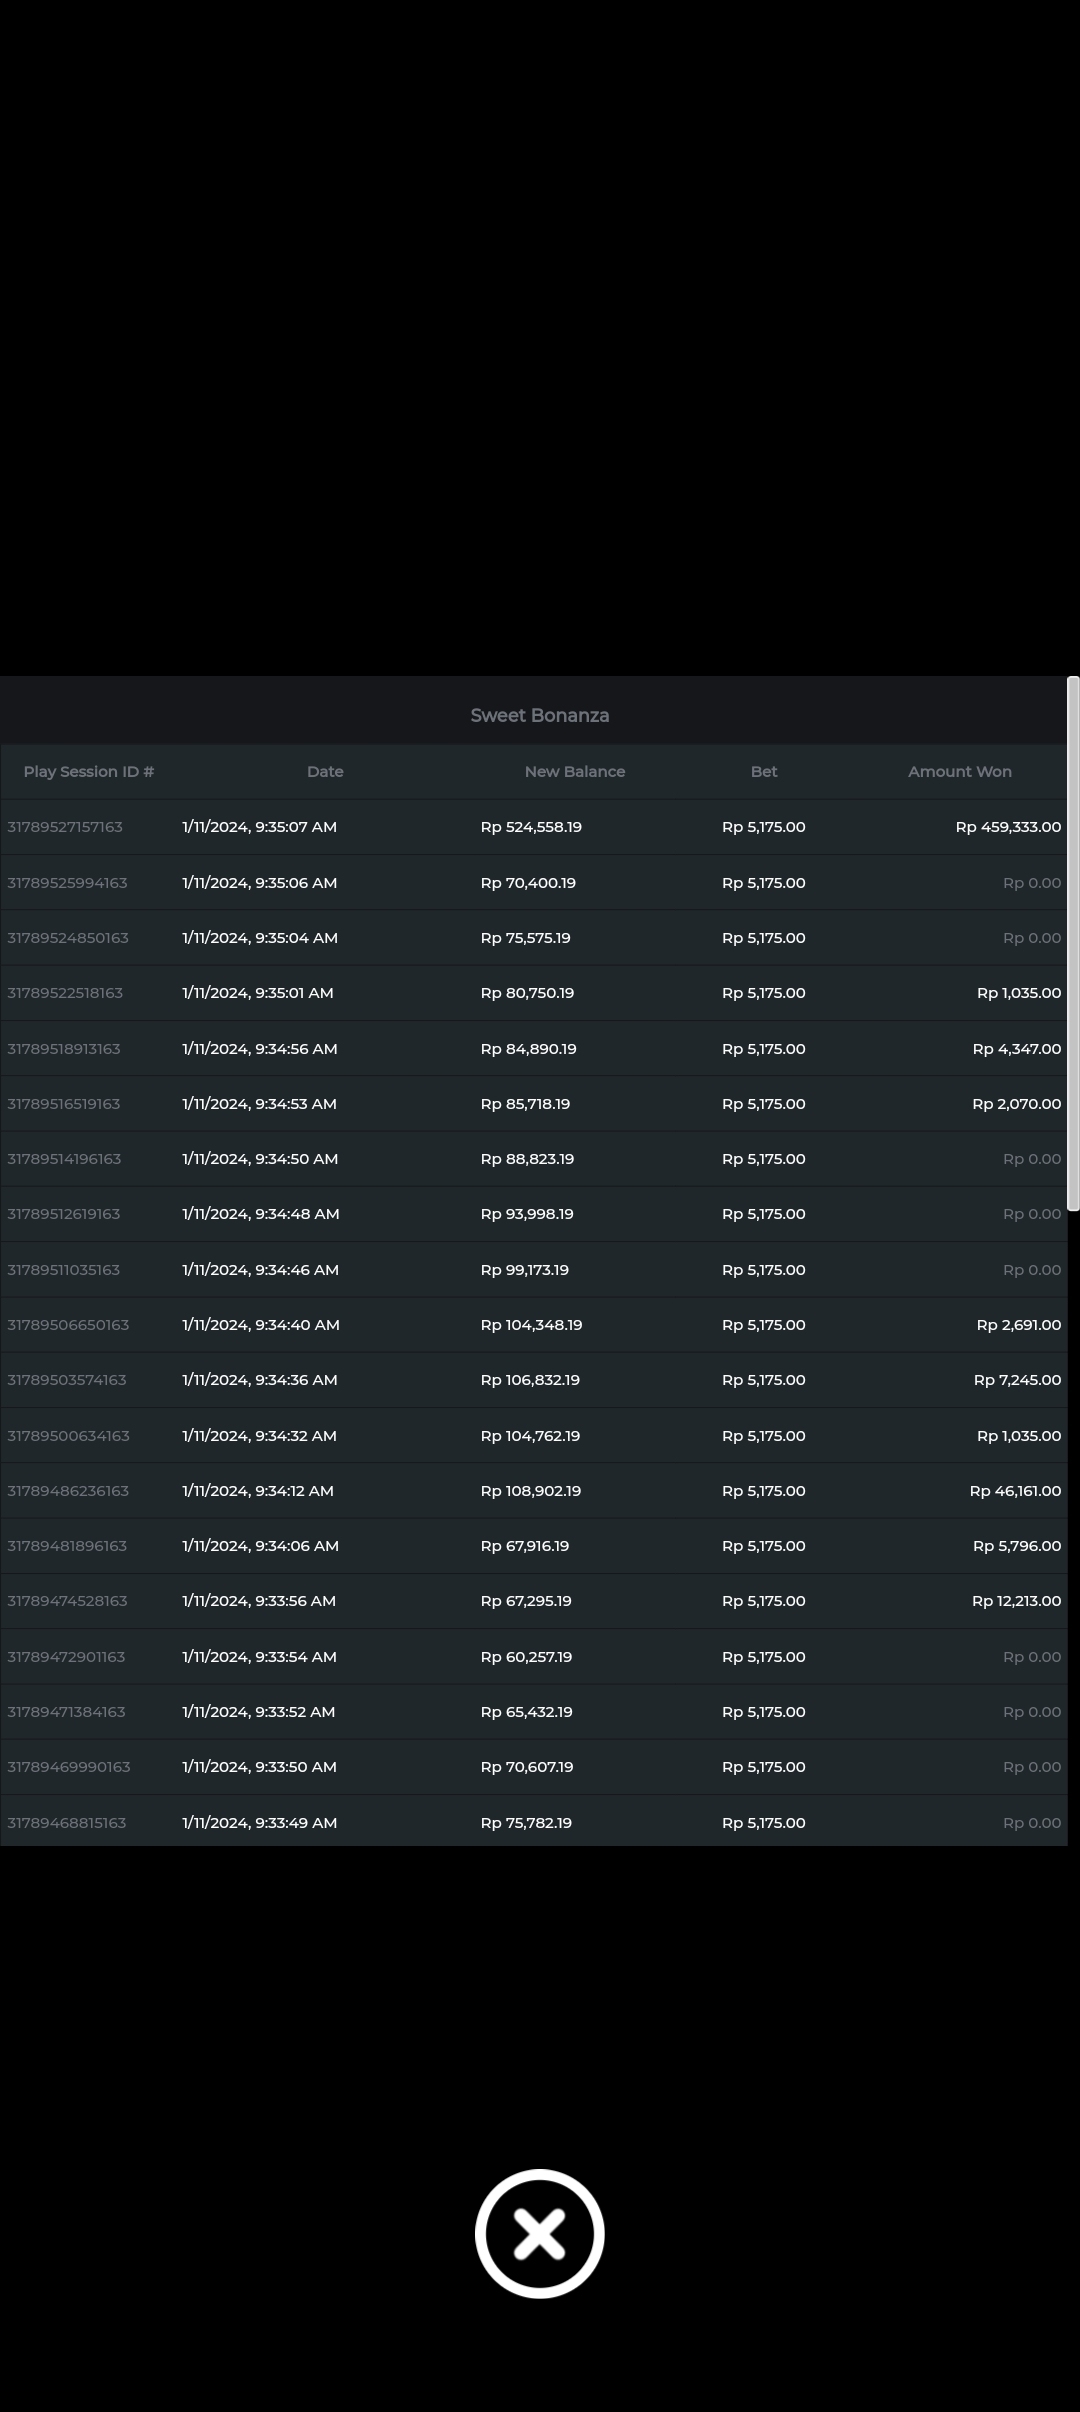Select the 9:34:12 AM date entry
The height and width of the screenshot is (2412, 1080).
tap(258, 1491)
